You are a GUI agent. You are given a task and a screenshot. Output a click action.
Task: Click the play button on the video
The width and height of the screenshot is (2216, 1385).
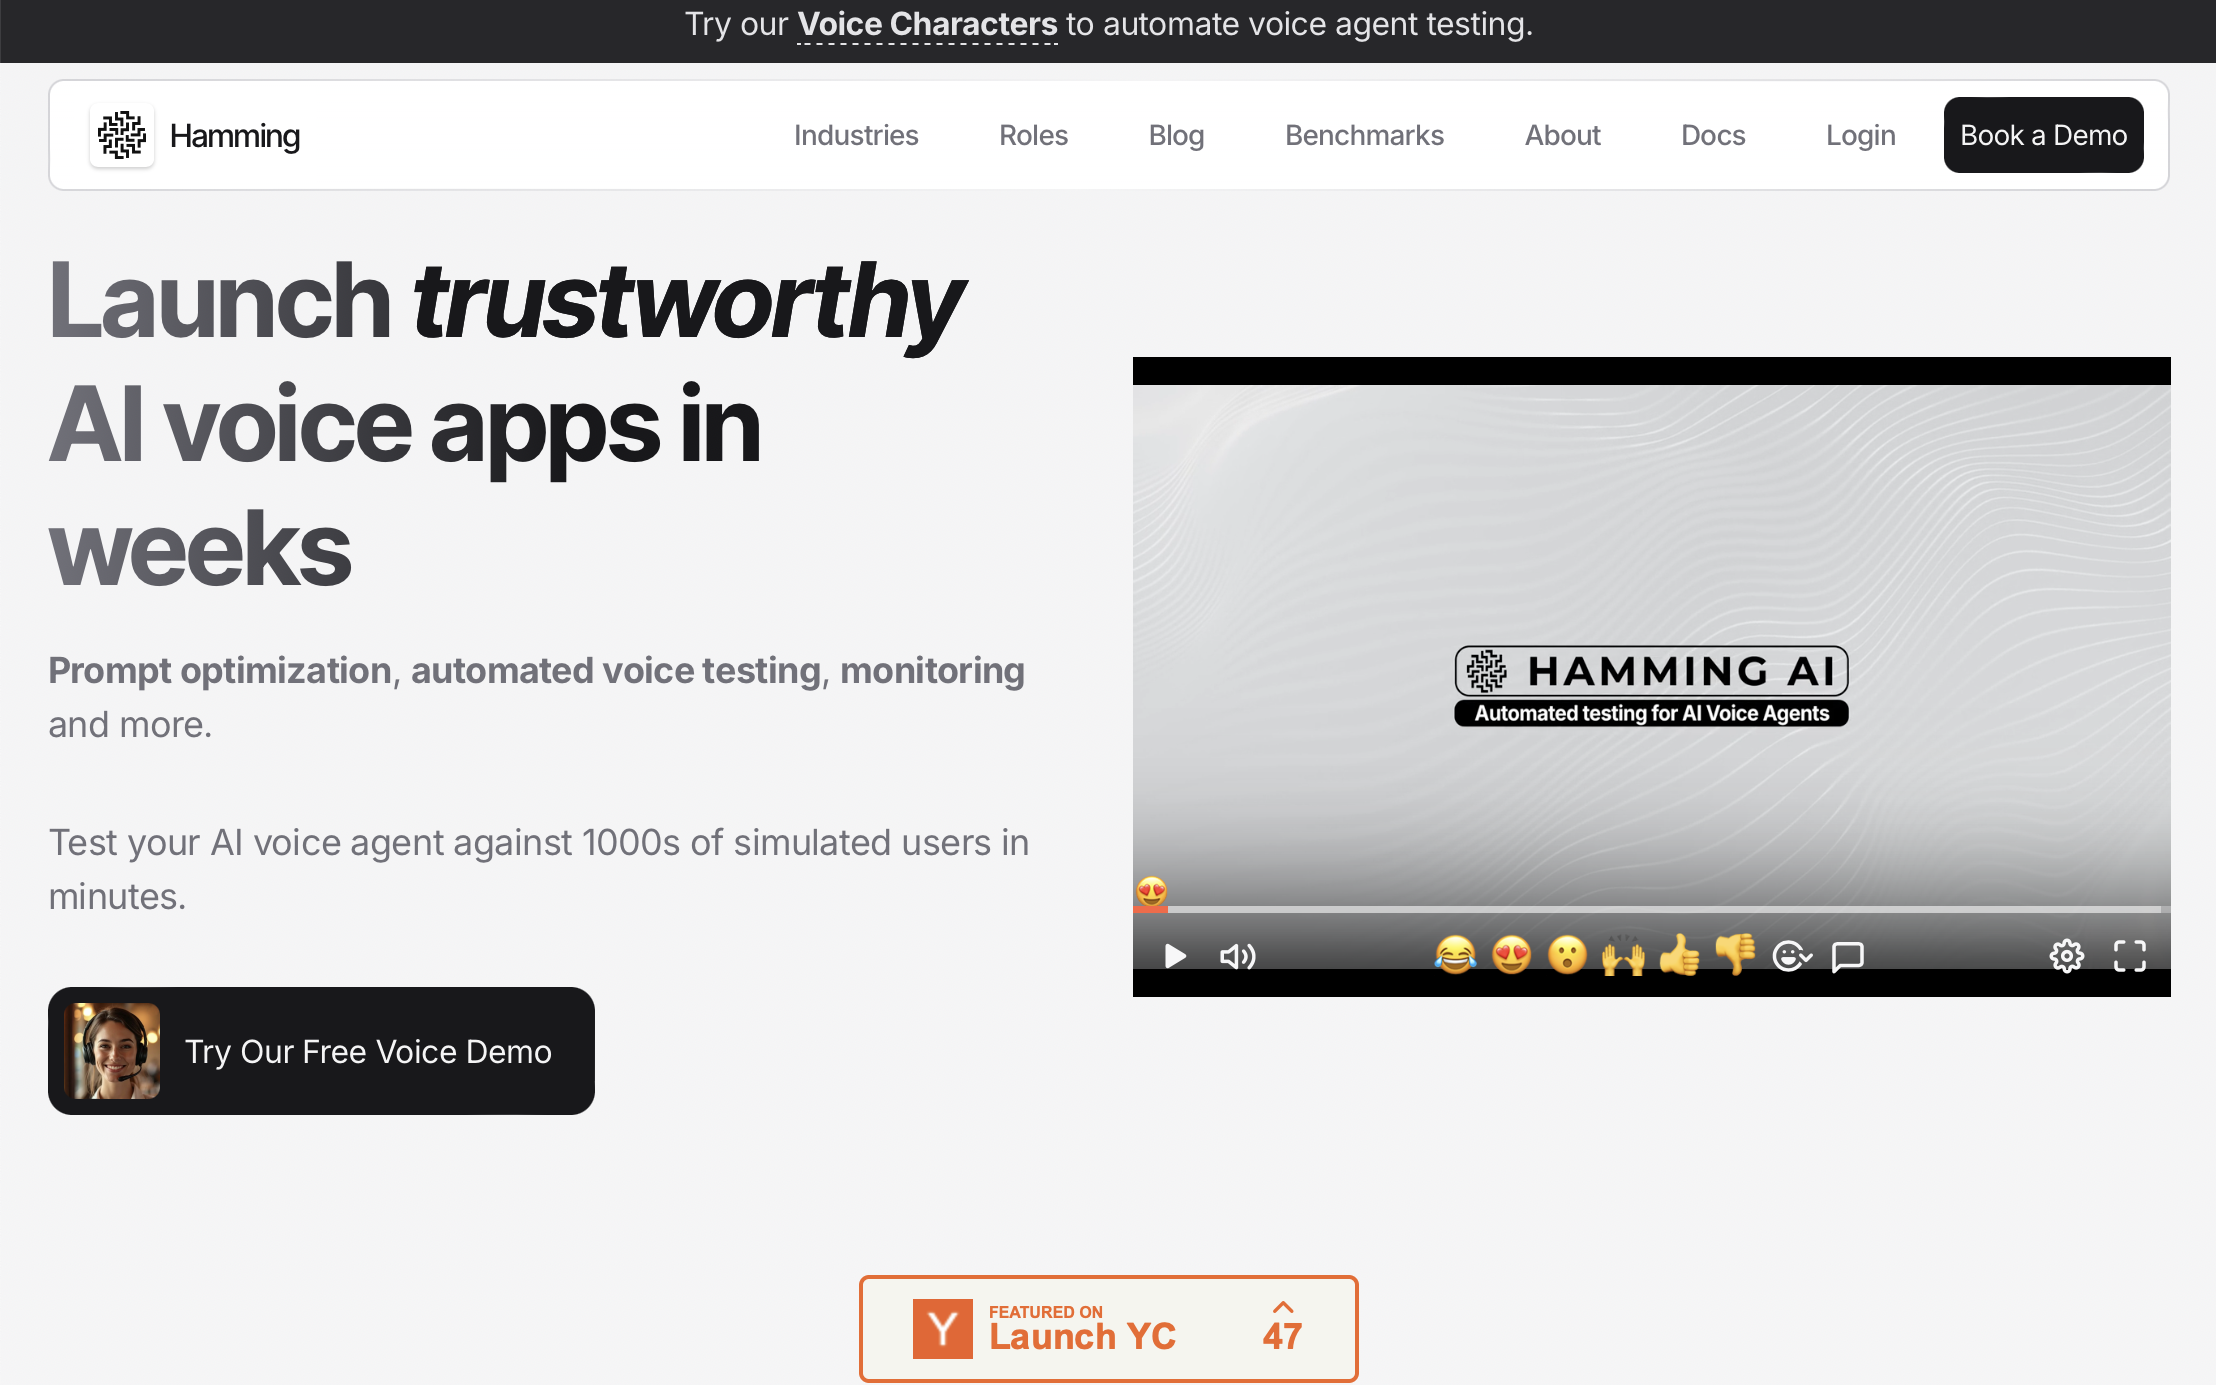coord(1174,956)
